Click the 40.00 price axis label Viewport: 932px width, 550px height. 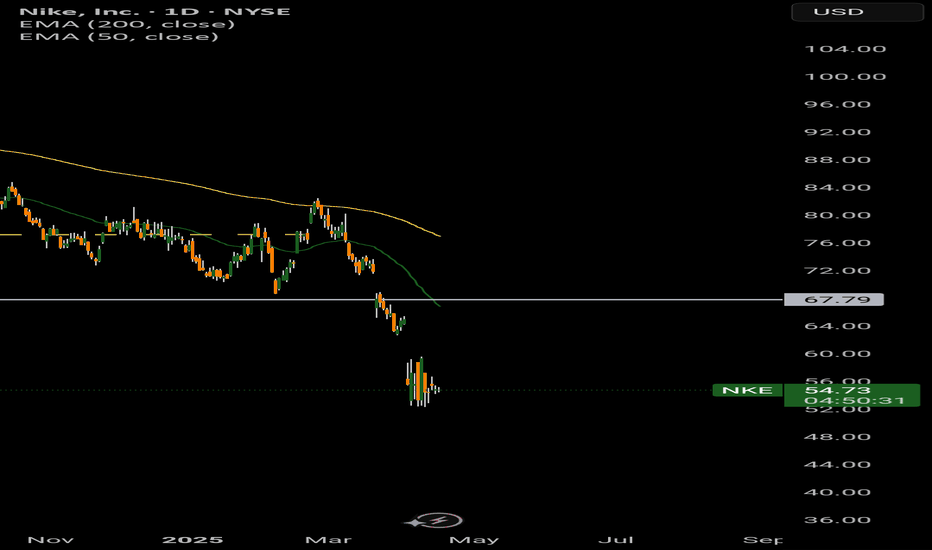(837, 492)
